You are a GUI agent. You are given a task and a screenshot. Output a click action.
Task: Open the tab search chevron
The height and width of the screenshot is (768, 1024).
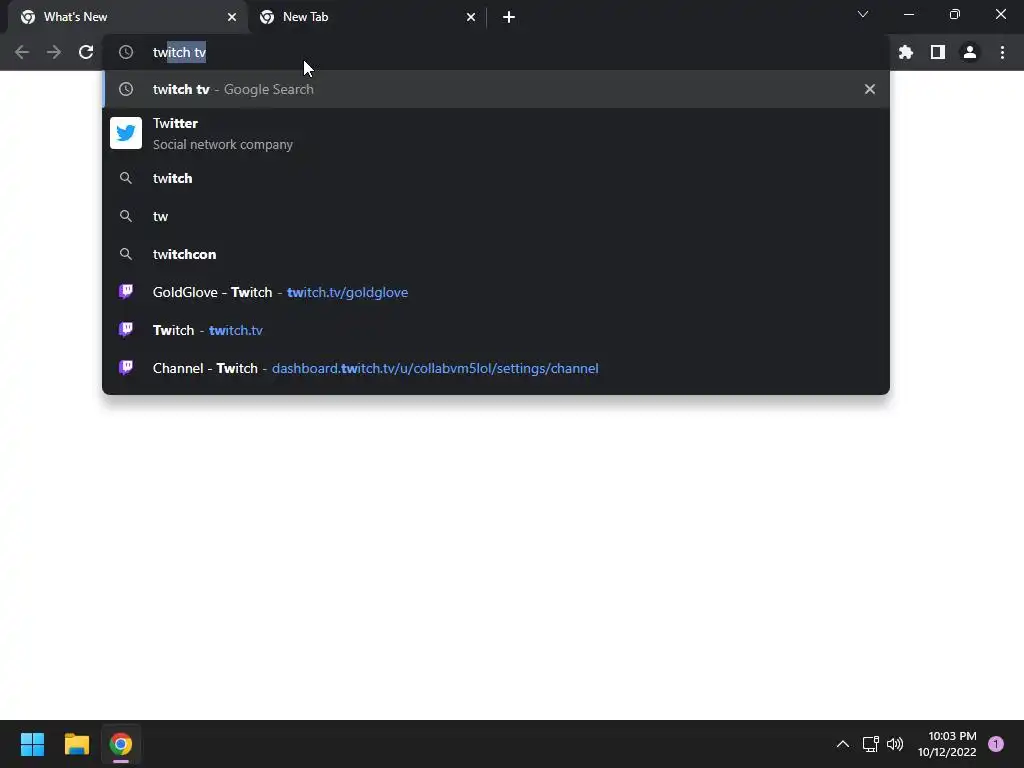pyautogui.click(x=863, y=14)
